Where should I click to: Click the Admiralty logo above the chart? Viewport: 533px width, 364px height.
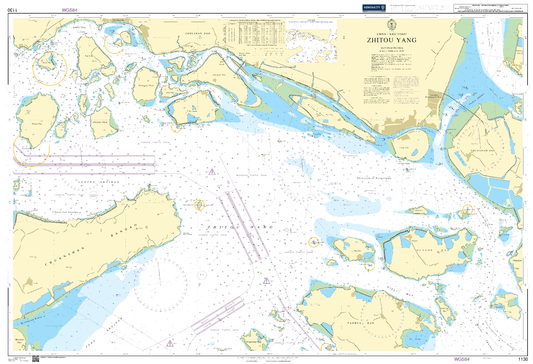pos(374,7)
